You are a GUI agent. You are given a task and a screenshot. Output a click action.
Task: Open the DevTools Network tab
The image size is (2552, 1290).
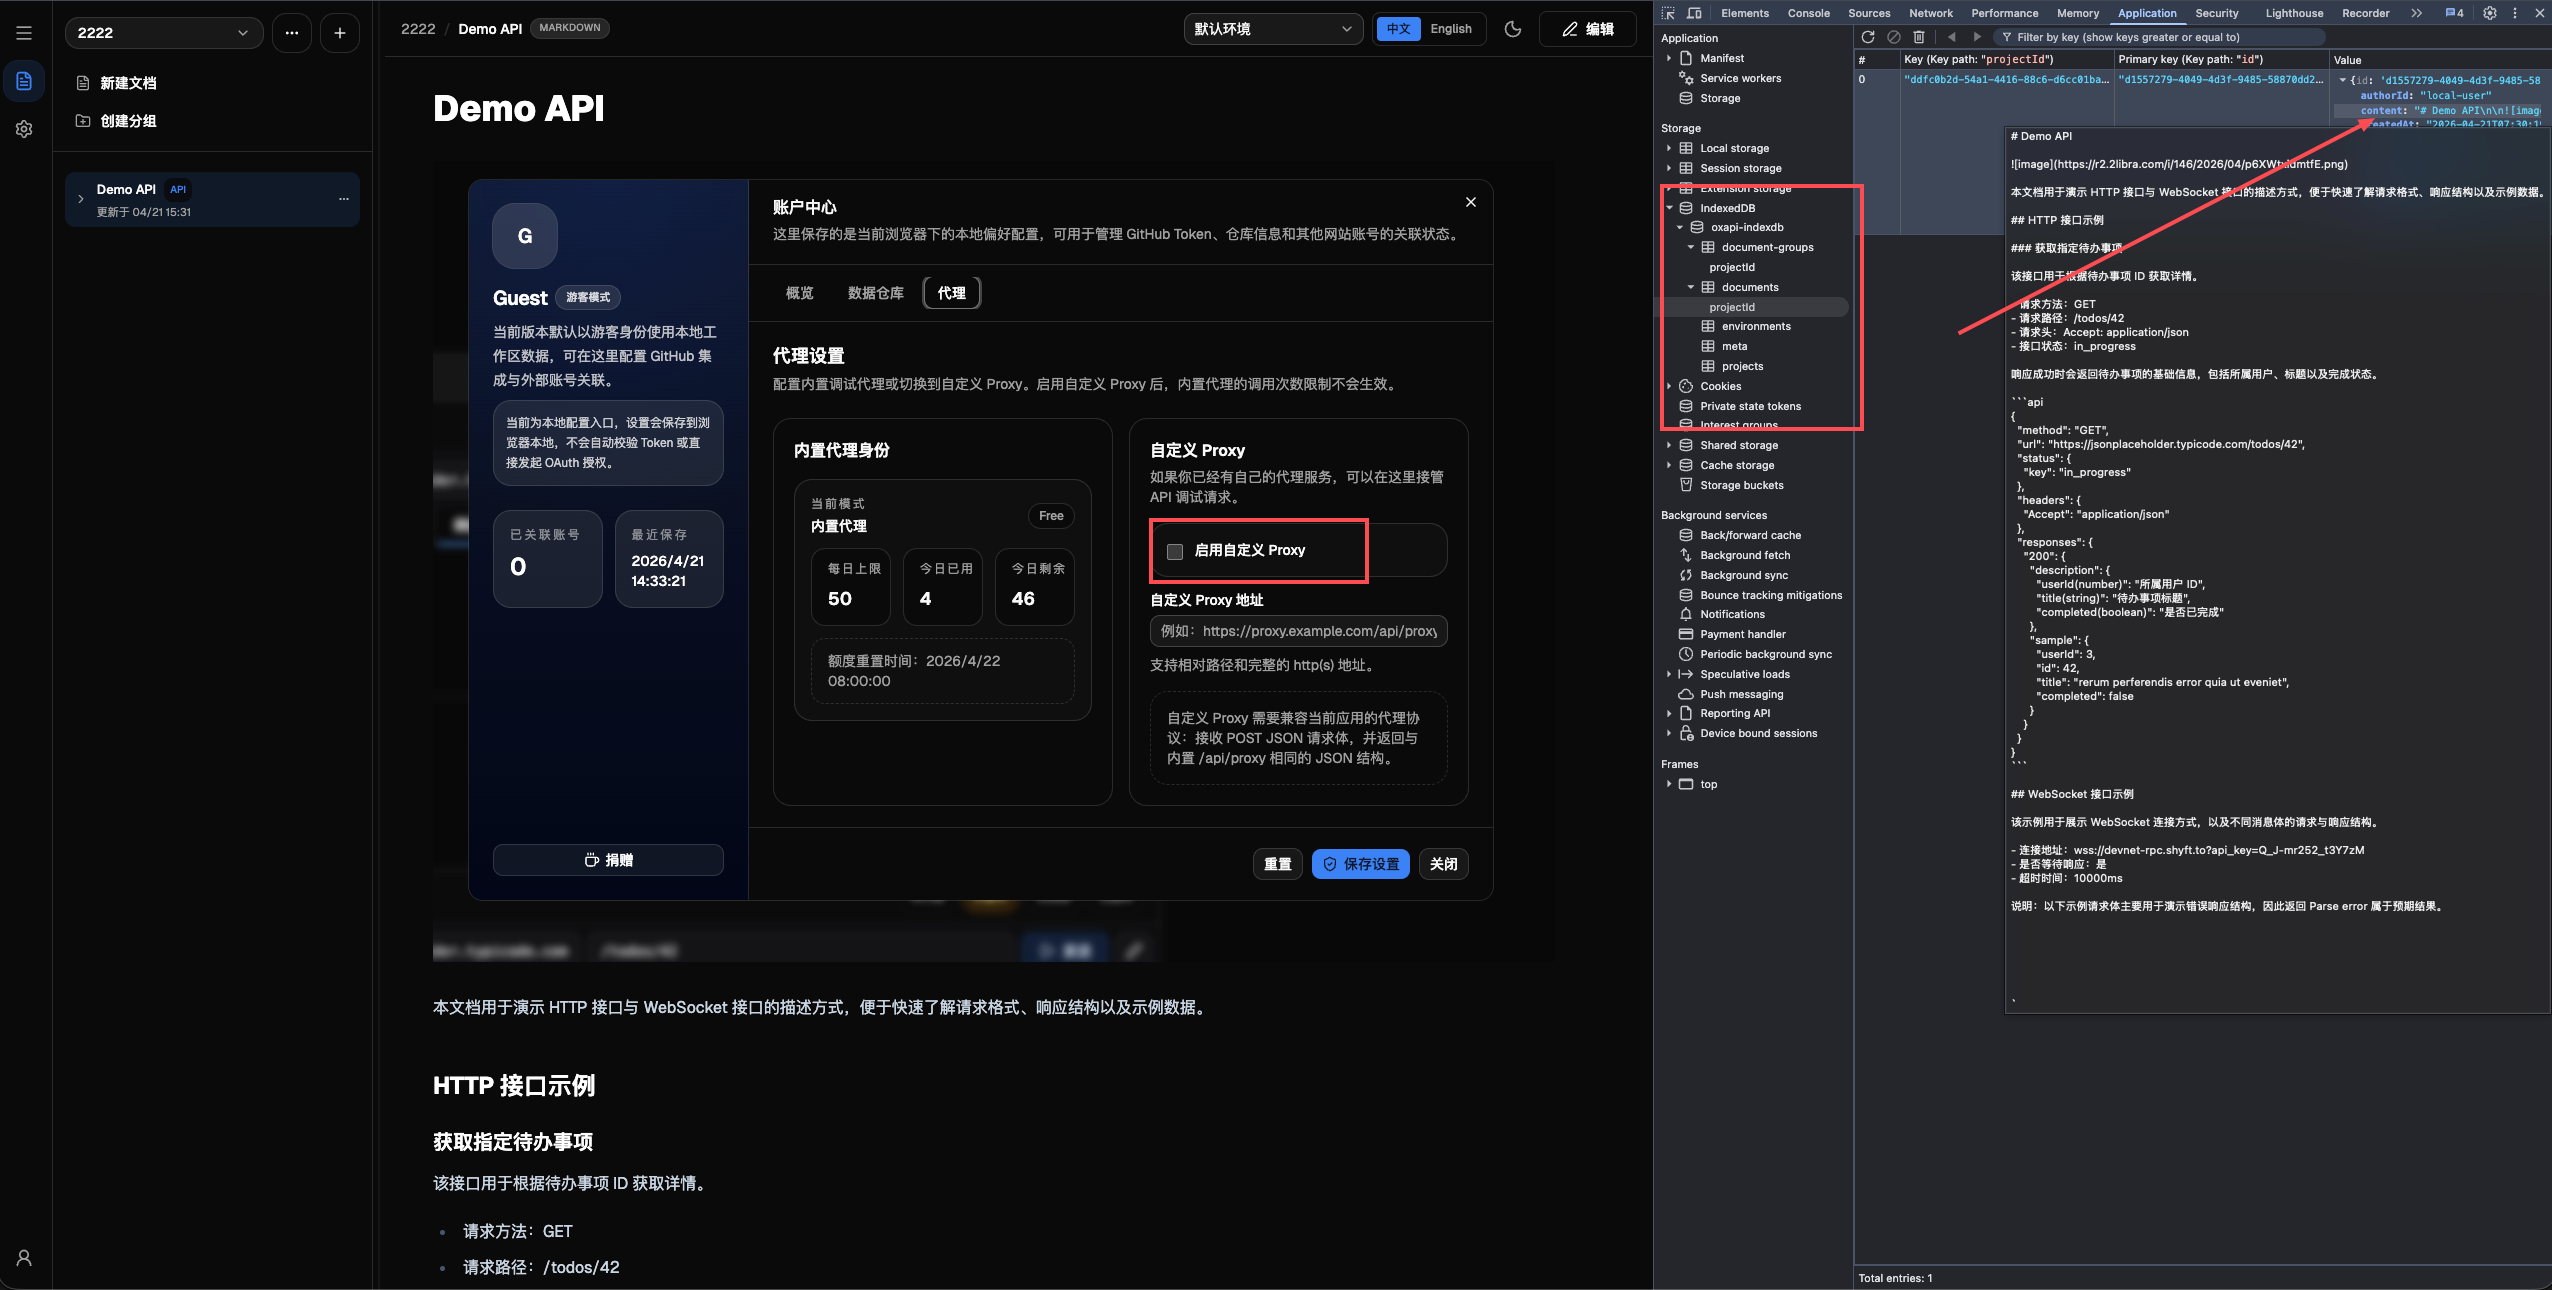point(1931,13)
